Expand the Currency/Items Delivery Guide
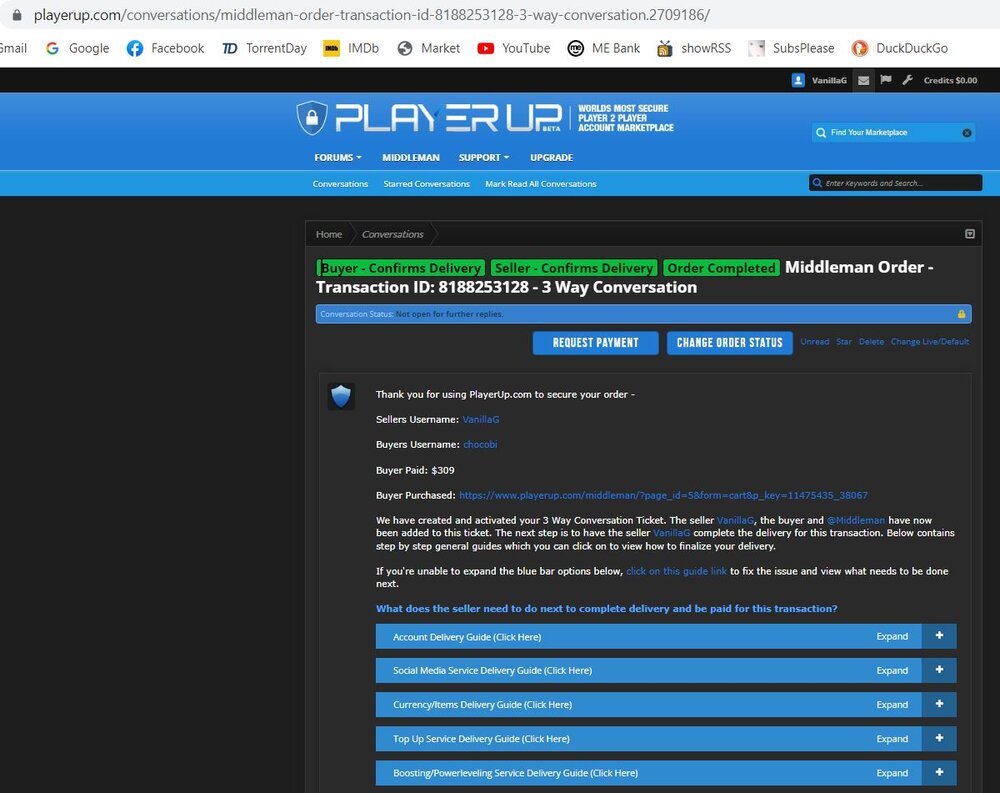This screenshot has height=793, width=1000. click(x=666, y=705)
